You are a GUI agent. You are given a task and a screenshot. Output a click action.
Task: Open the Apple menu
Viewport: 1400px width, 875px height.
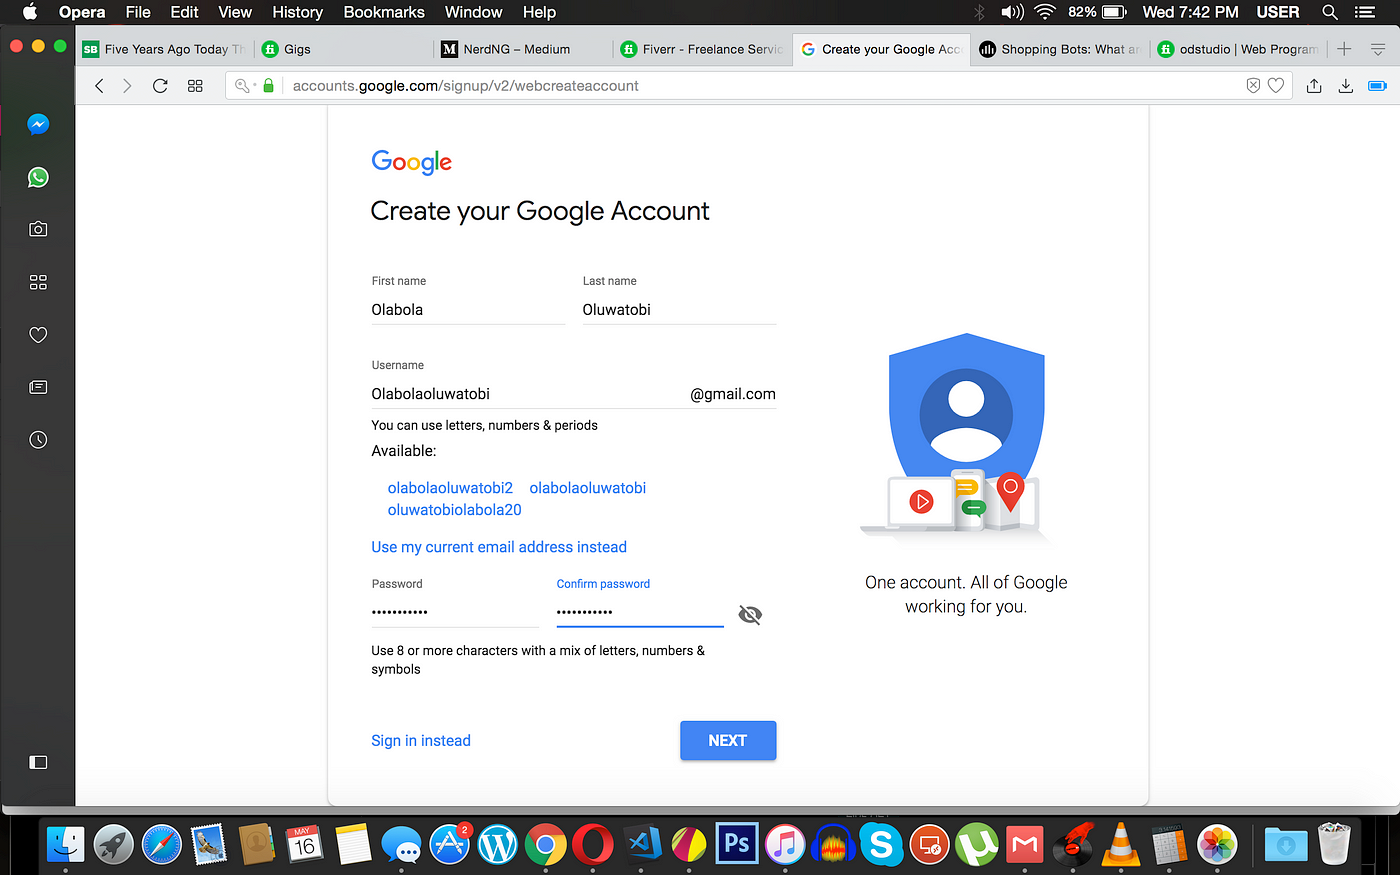[x=30, y=12]
